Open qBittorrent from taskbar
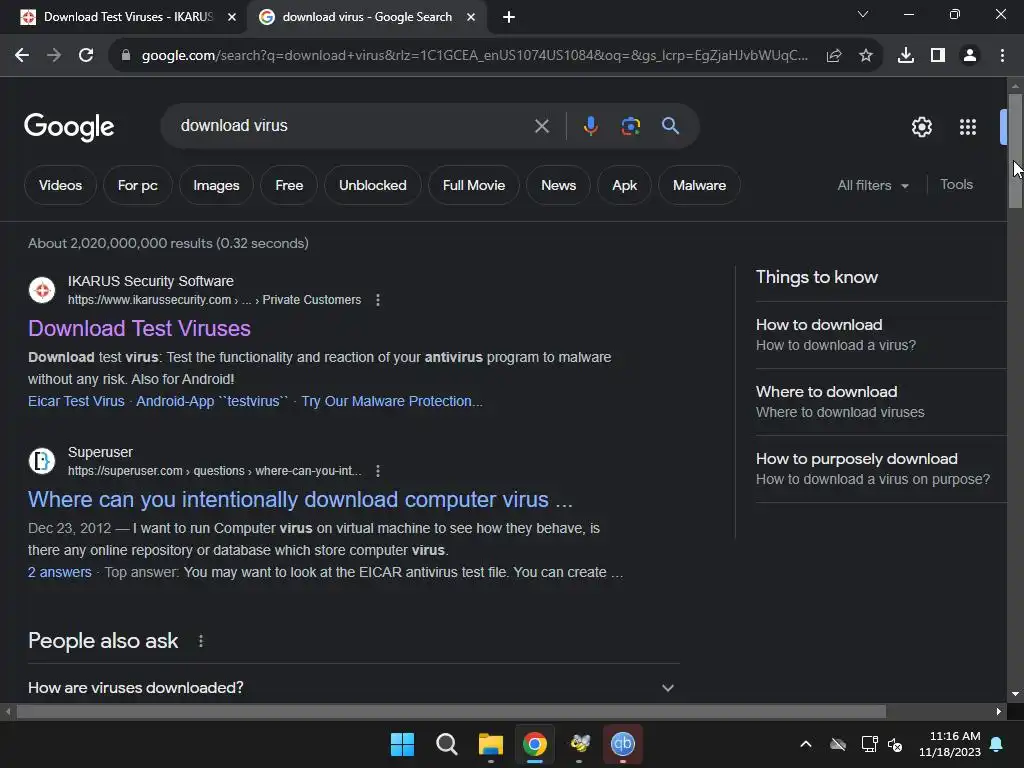Screen dimensions: 1024x768 click(622, 744)
